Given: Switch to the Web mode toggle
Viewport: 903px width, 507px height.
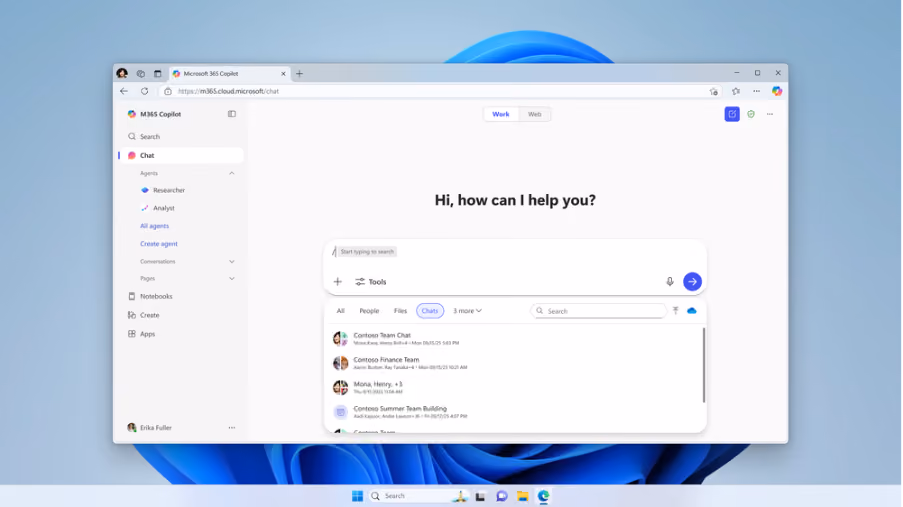Looking at the screenshot, I should click(534, 114).
